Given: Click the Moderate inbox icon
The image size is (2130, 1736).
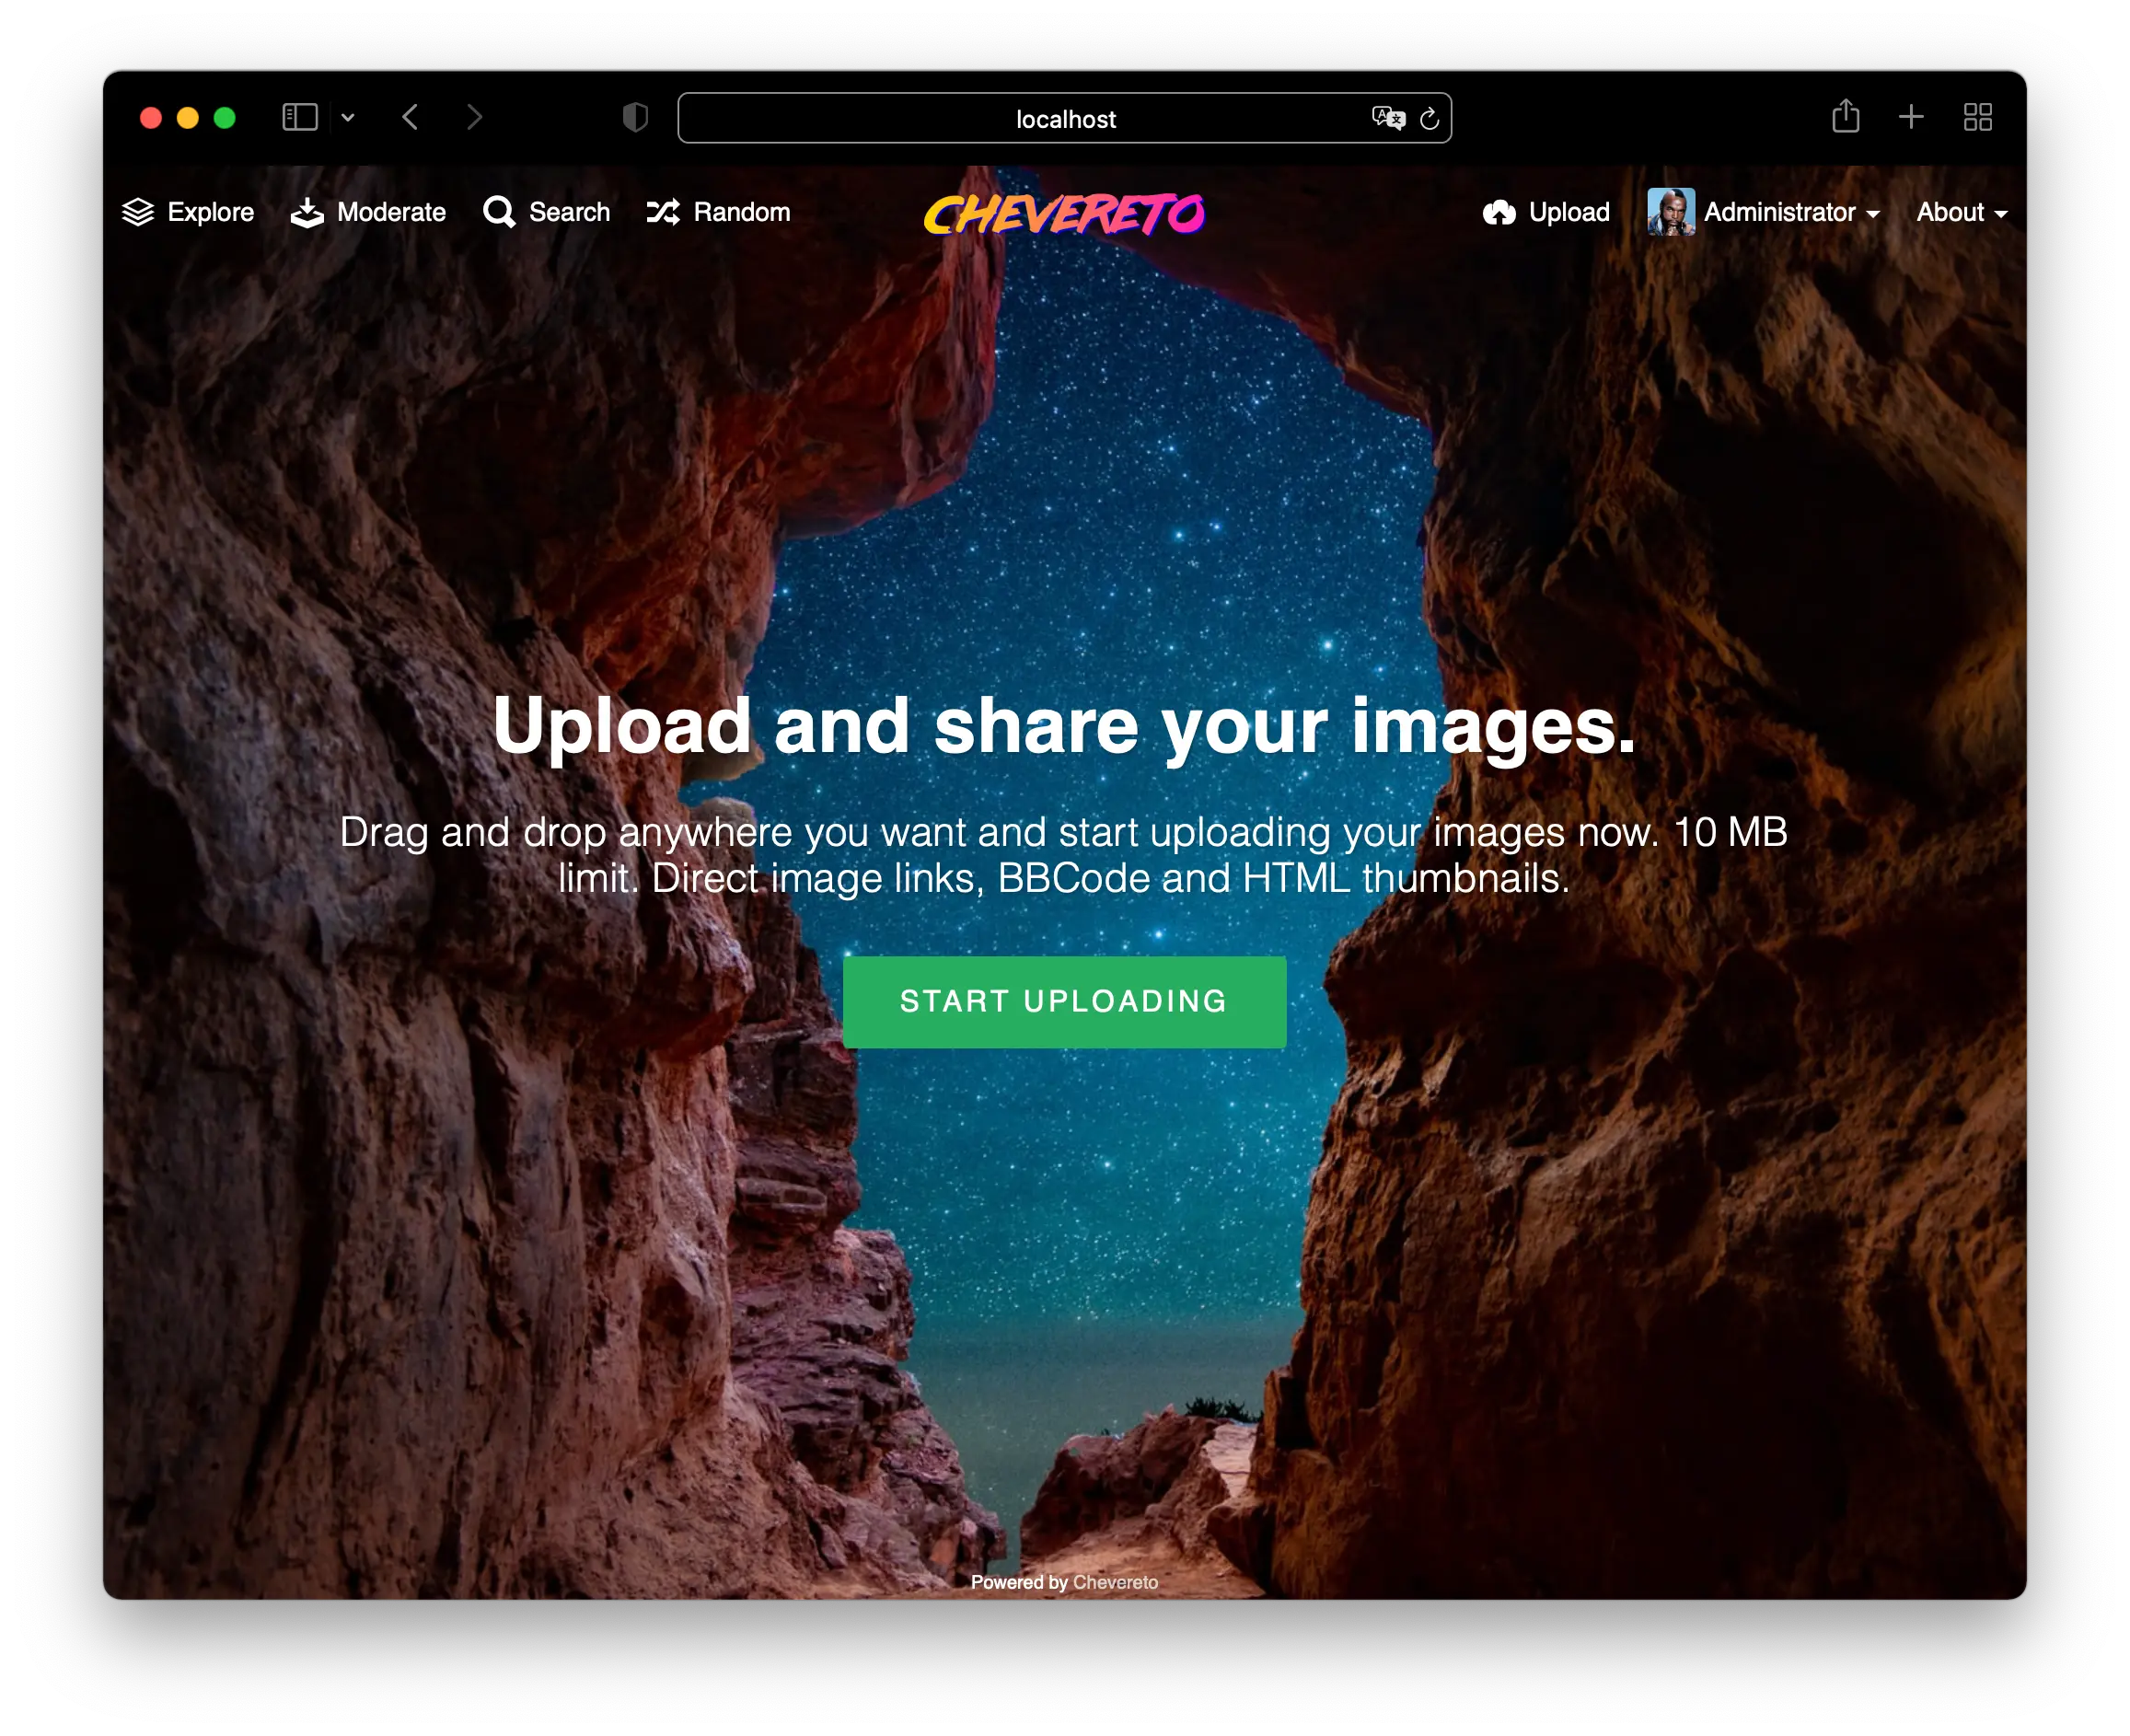Looking at the screenshot, I should pos(307,212).
